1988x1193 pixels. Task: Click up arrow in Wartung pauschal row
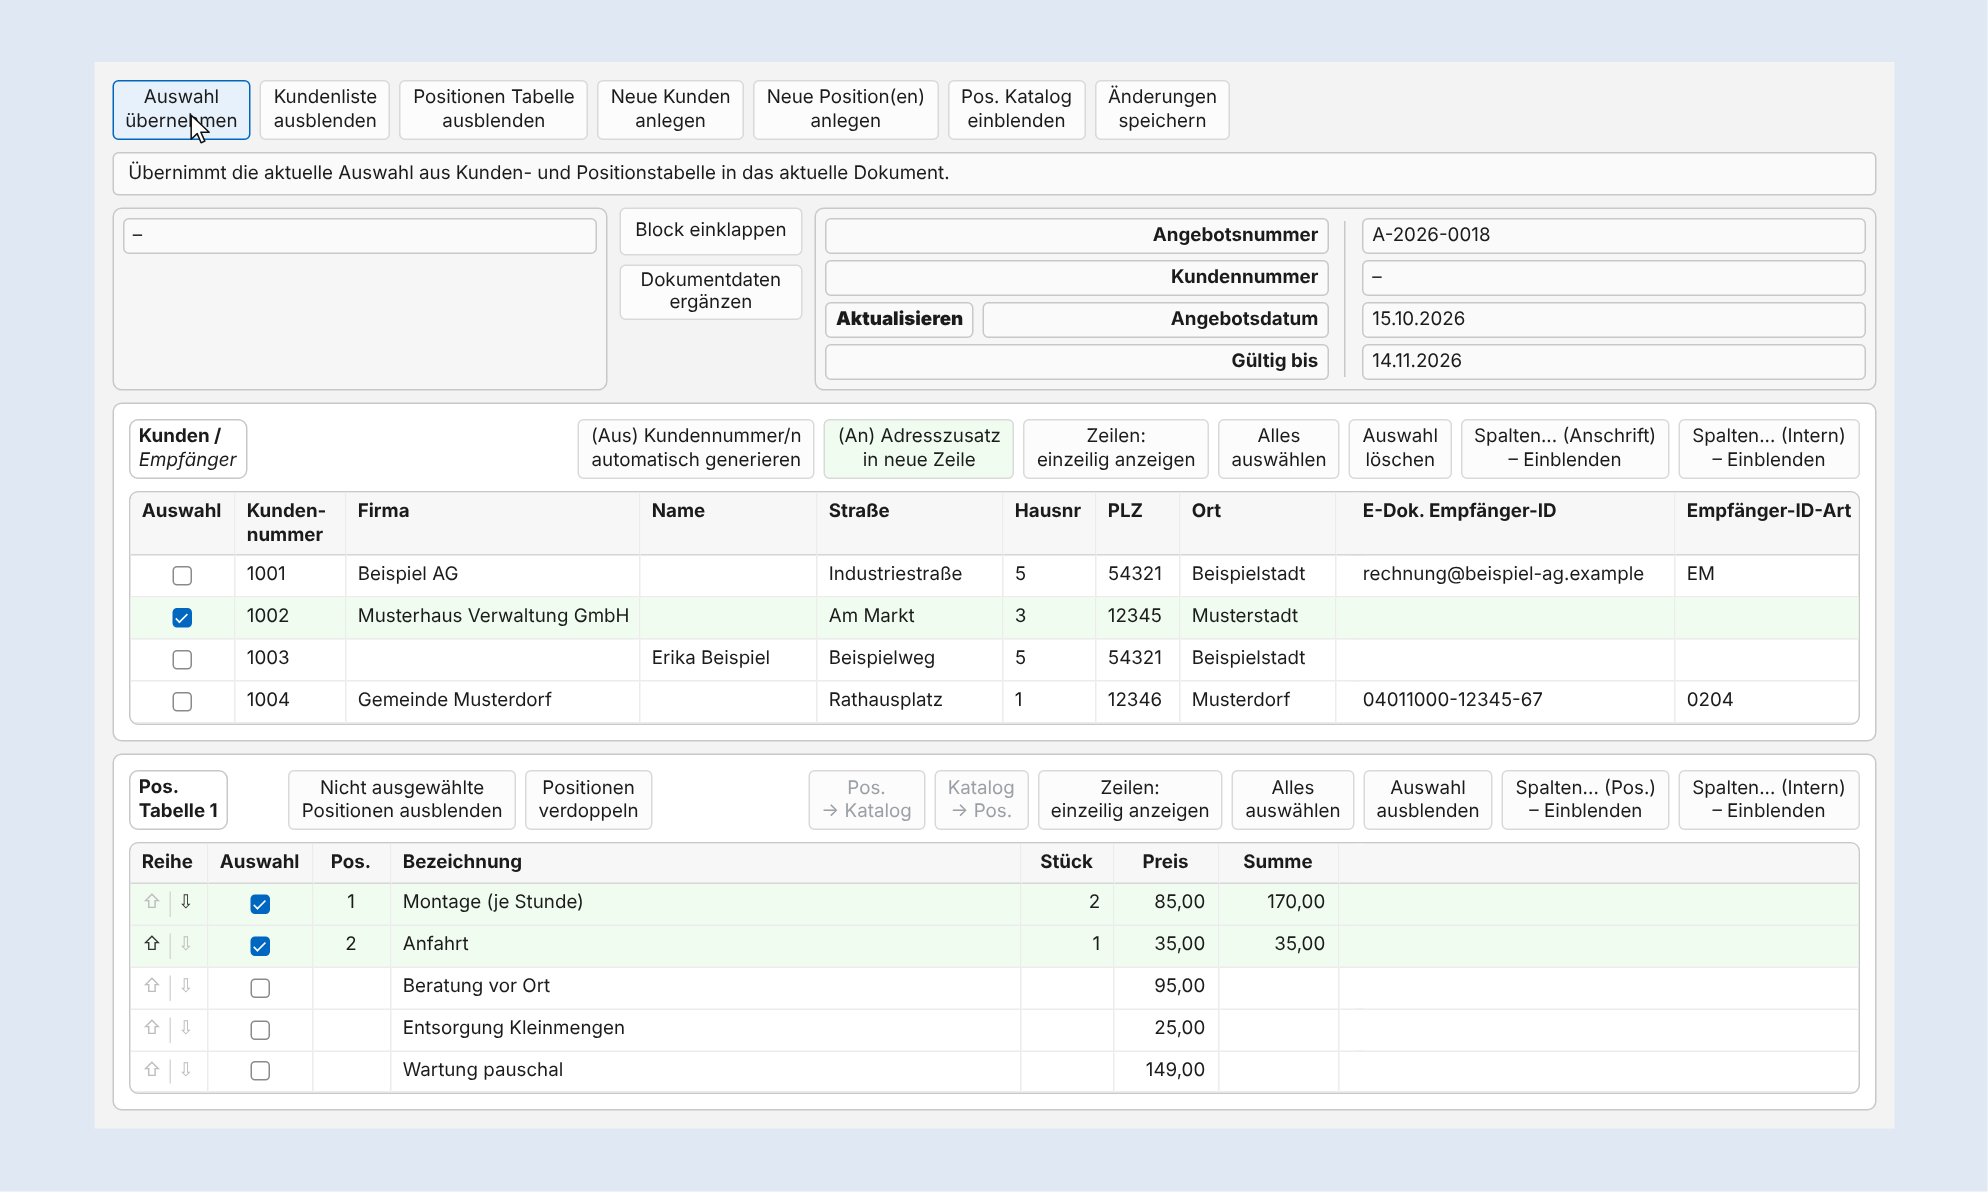[x=152, y=1070]
